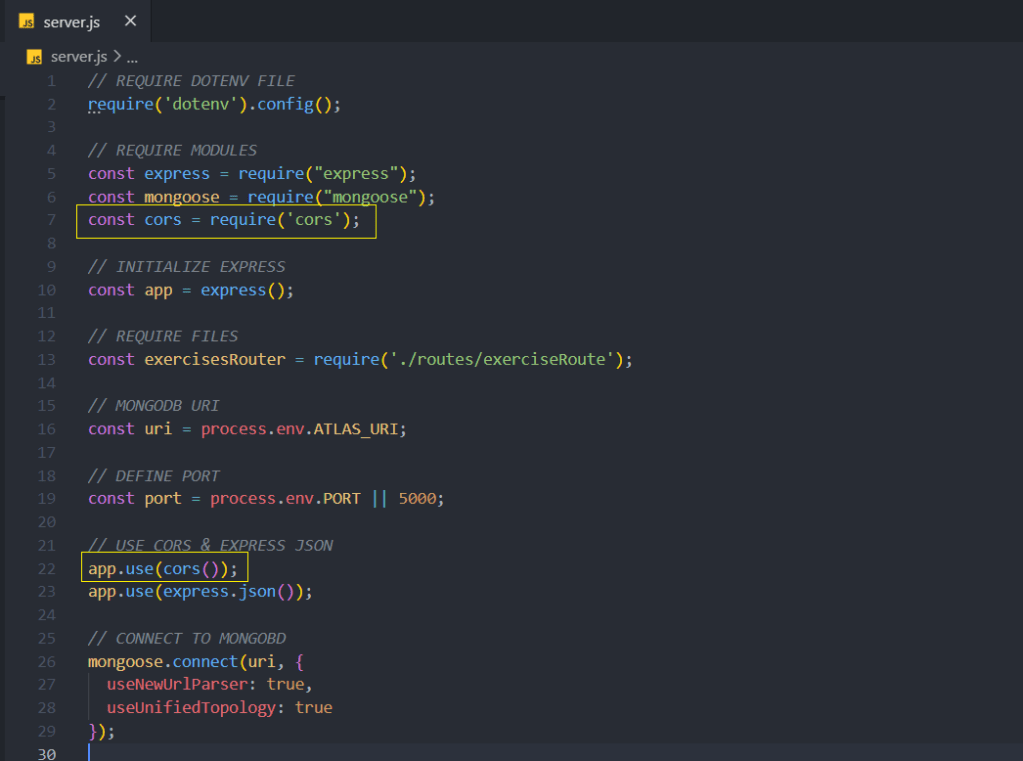The height and width of the screenshot is (761, 1023).
Task: Click the 5000 port number value
Action: [x=417, y=498]
